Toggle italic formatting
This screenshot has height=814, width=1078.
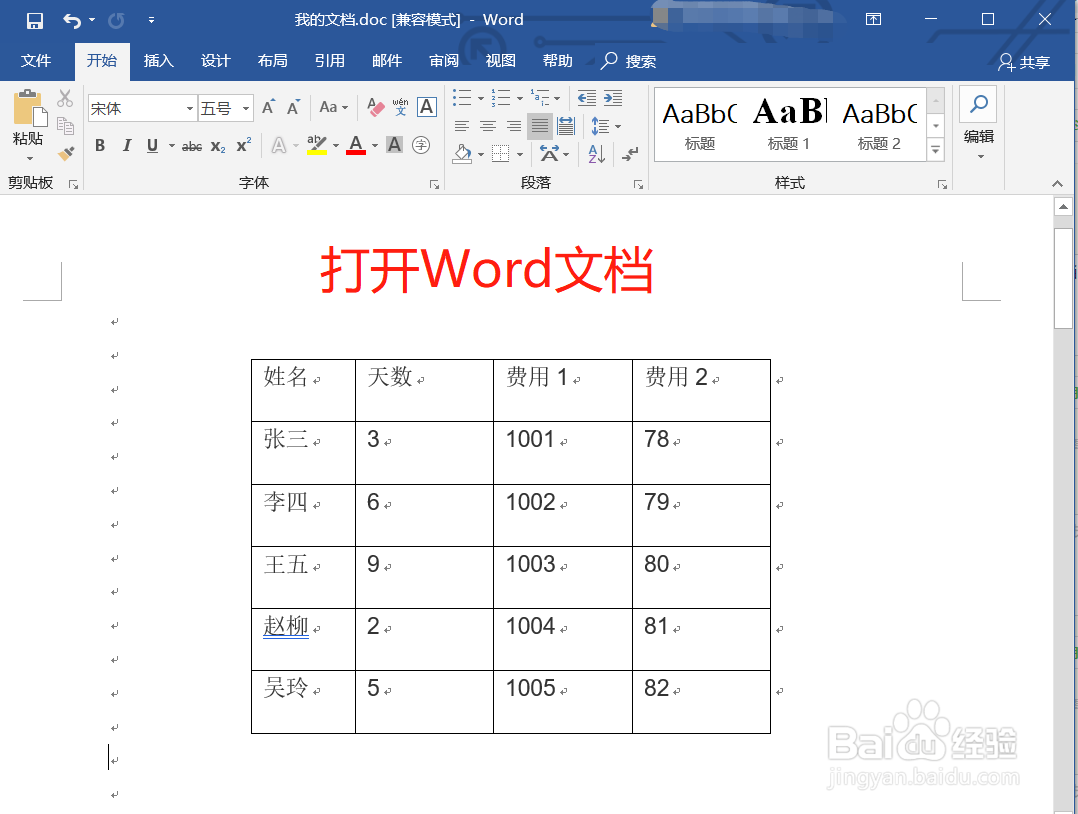point(126,146)
